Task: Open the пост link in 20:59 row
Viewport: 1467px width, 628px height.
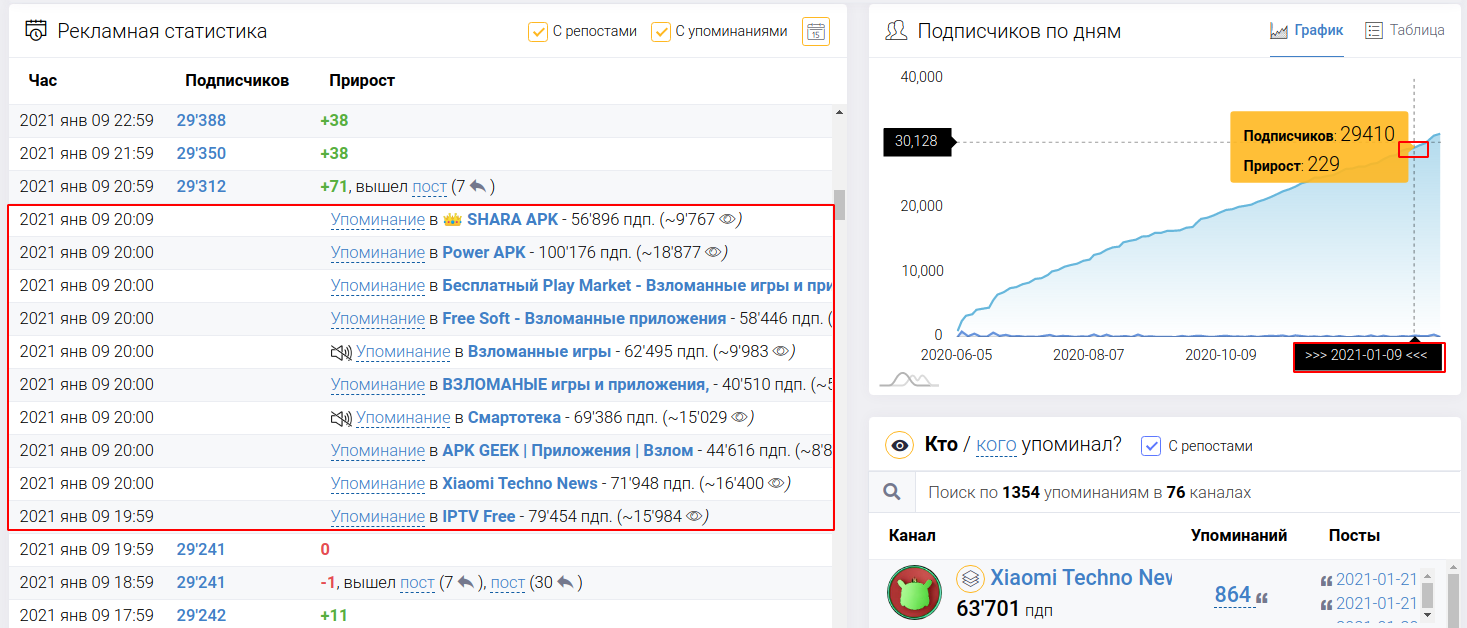Action: coord(429,186)
